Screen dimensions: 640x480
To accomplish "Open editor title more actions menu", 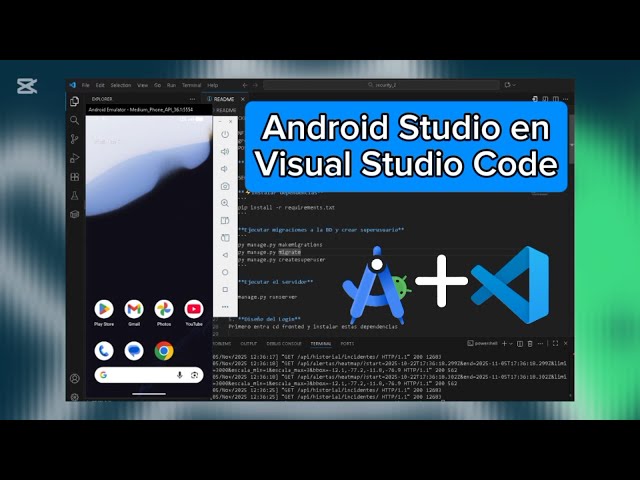I will [565, 99].
